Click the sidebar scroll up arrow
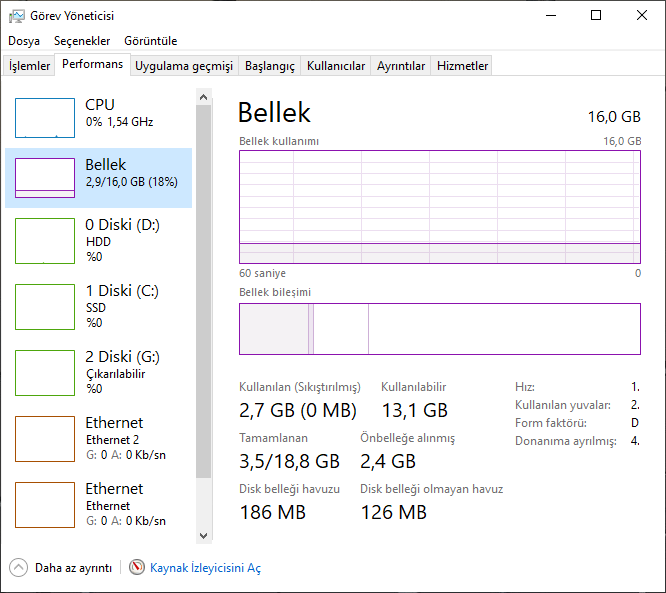666x593 pixels. click(x=204, y=97)
